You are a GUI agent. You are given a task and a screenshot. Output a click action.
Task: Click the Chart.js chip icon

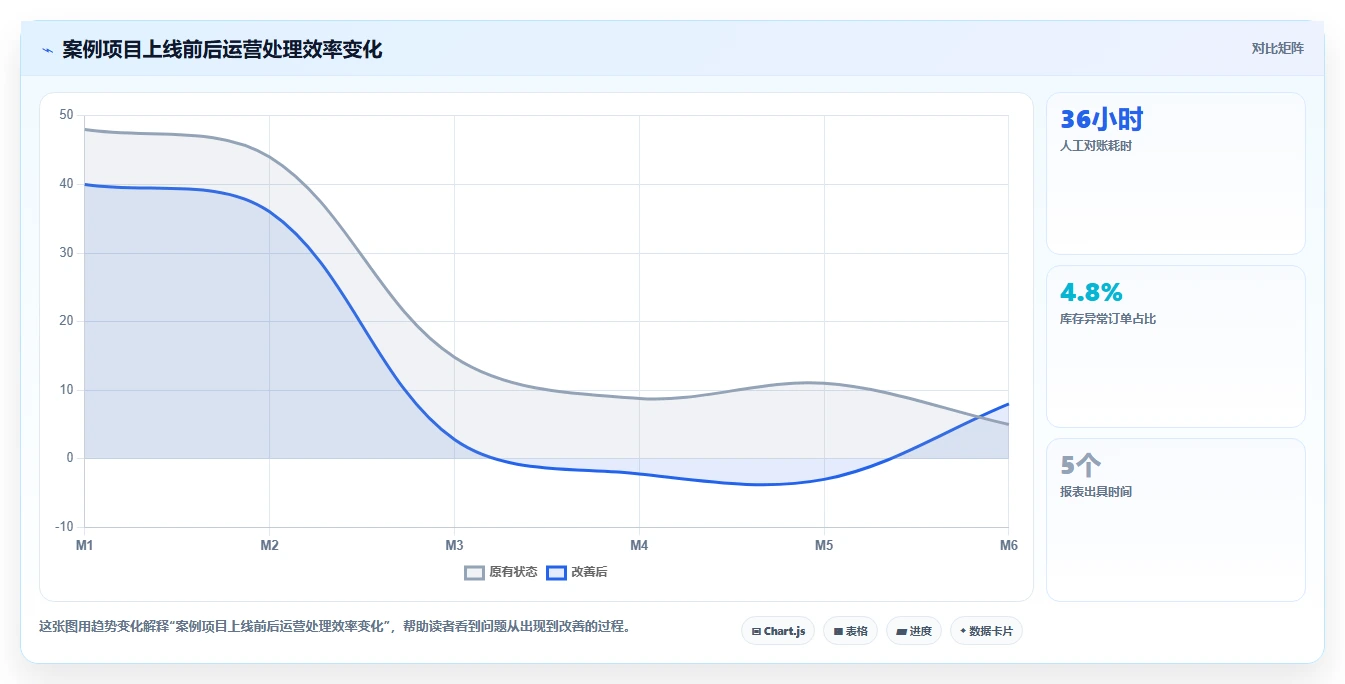pyautogui.click(x=756, y=632)
